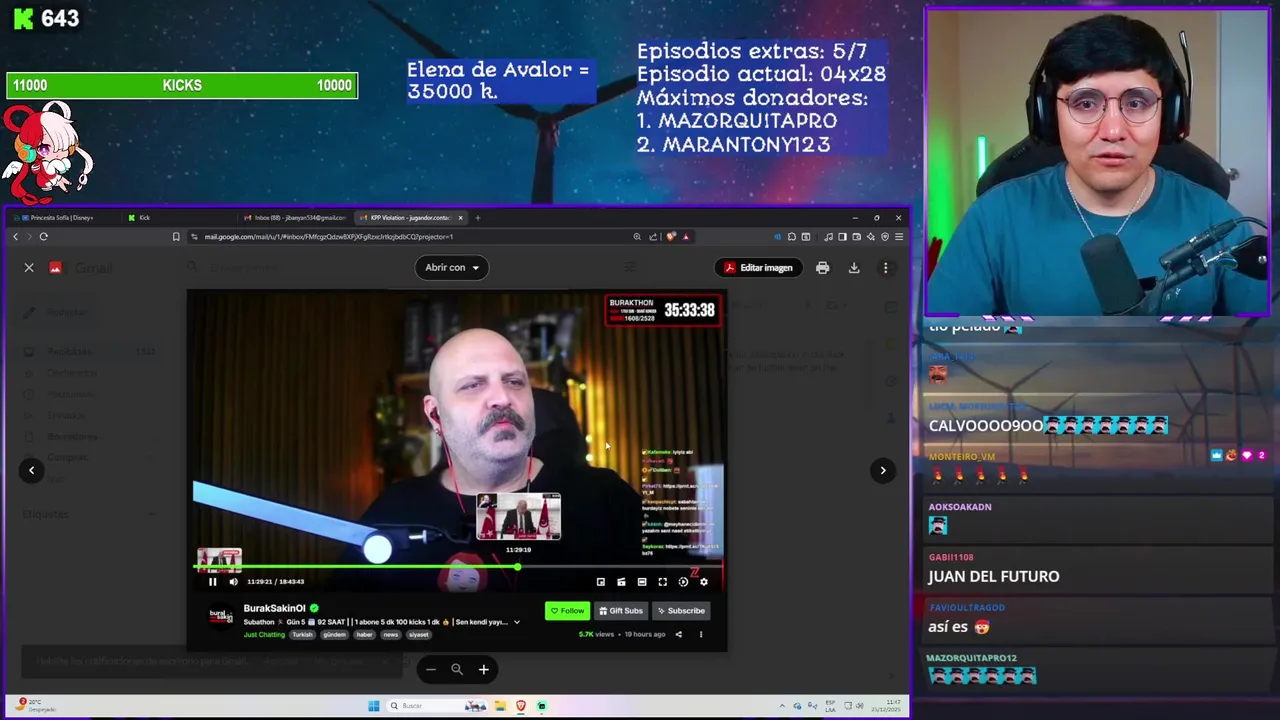The width and height of the screenshot is (1280, 720).
Task: Toggle theater mode in the Kick player
Action: (x=641, y=582)
